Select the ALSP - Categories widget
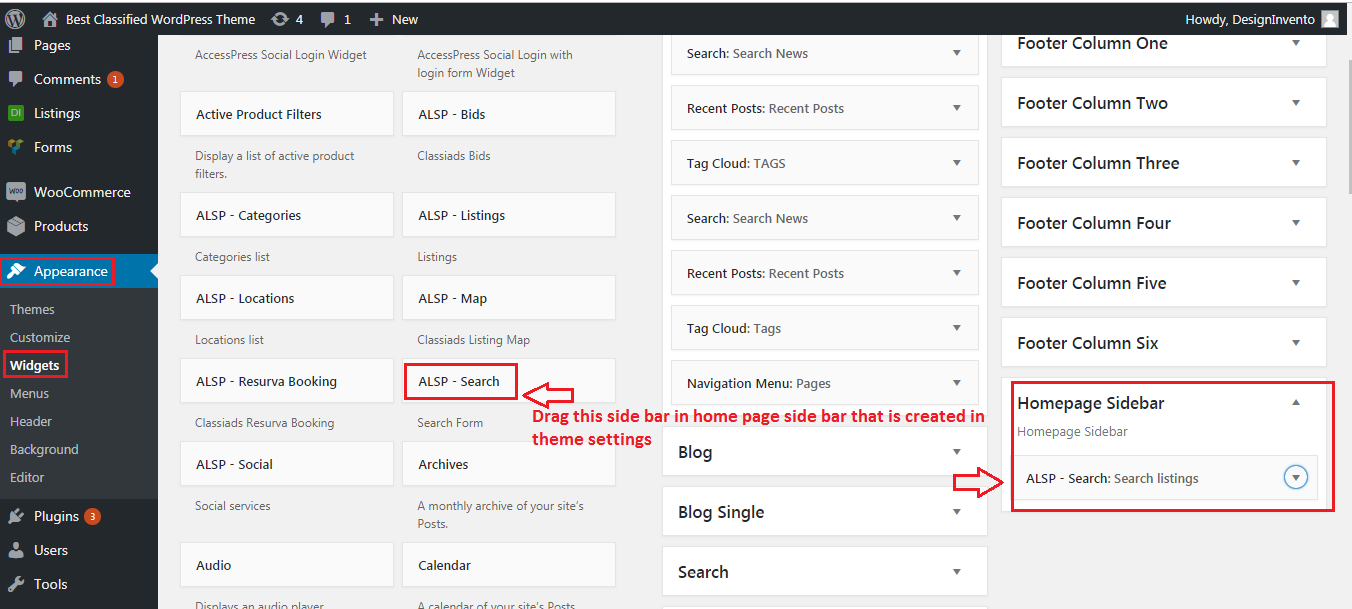This screenshot has height=609, width=1352. tap(287, 216)
